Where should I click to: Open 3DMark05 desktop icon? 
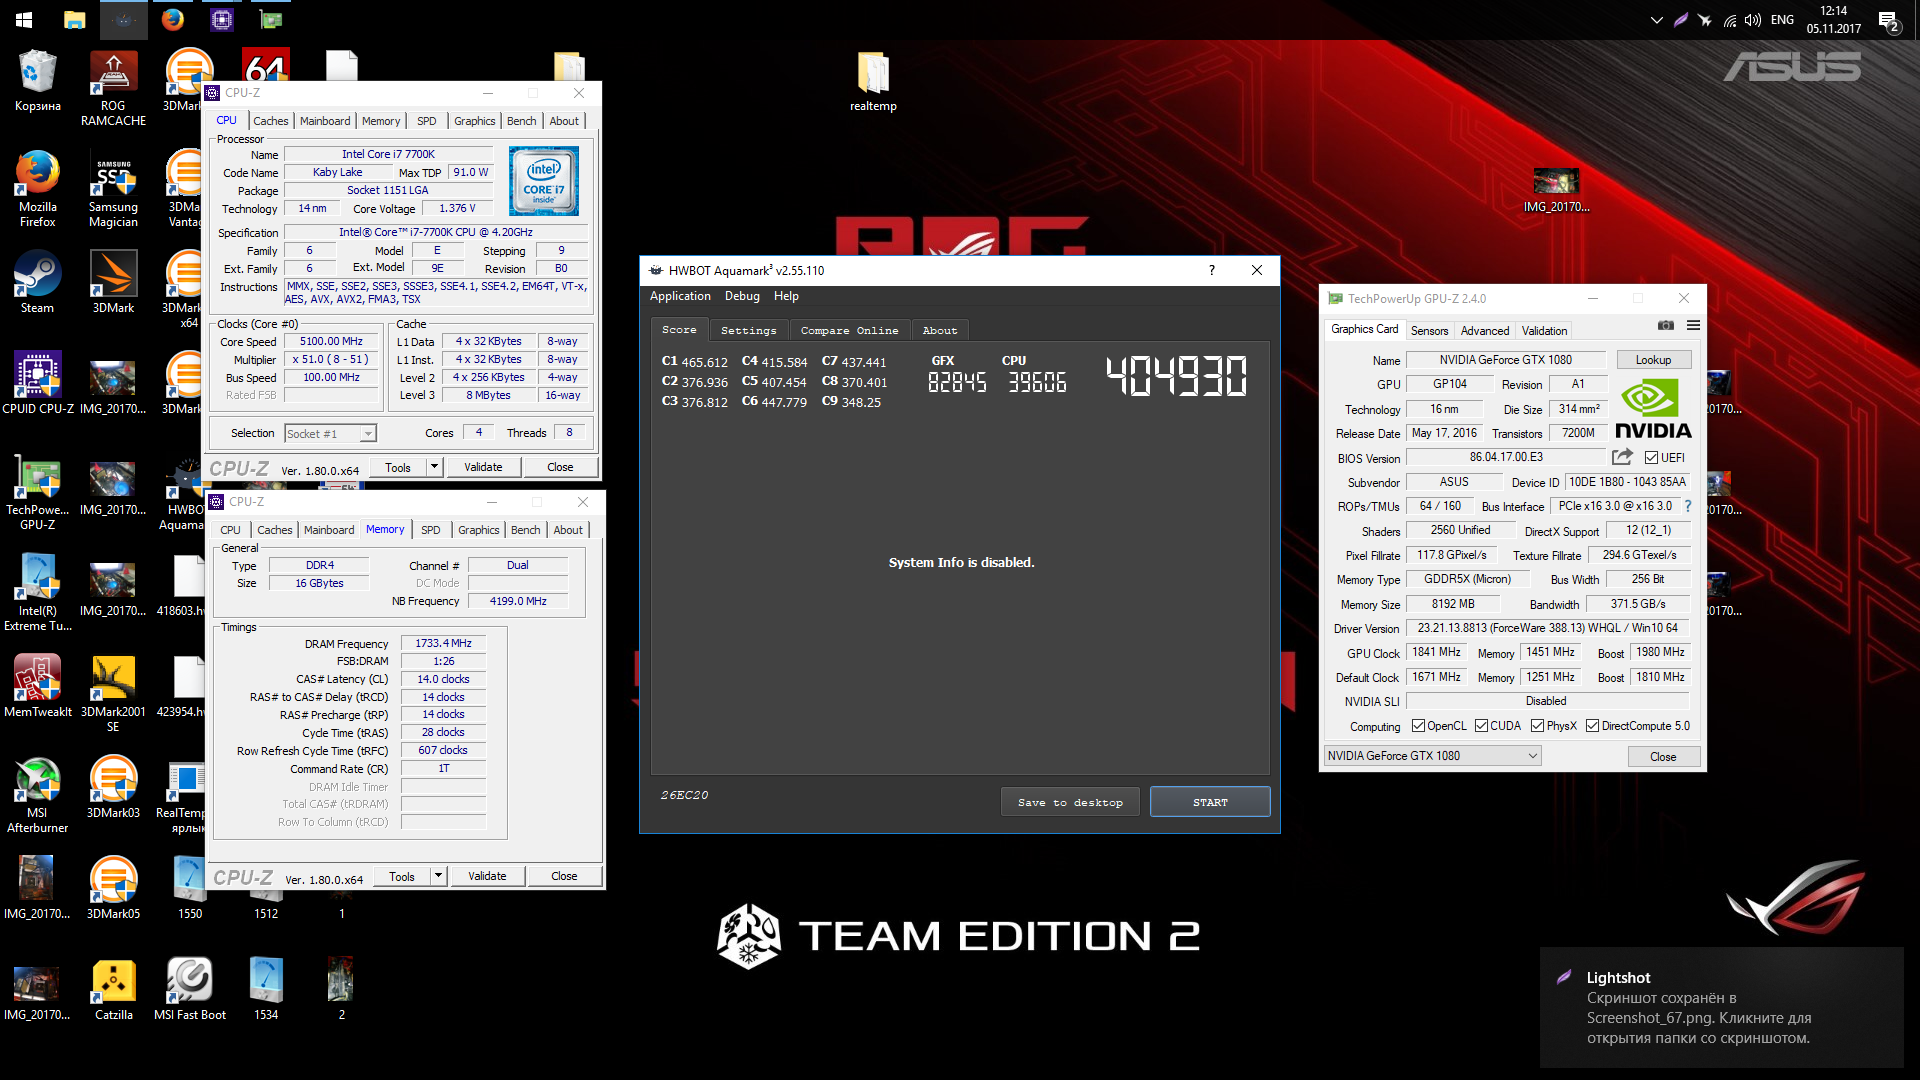pos(113,888)
